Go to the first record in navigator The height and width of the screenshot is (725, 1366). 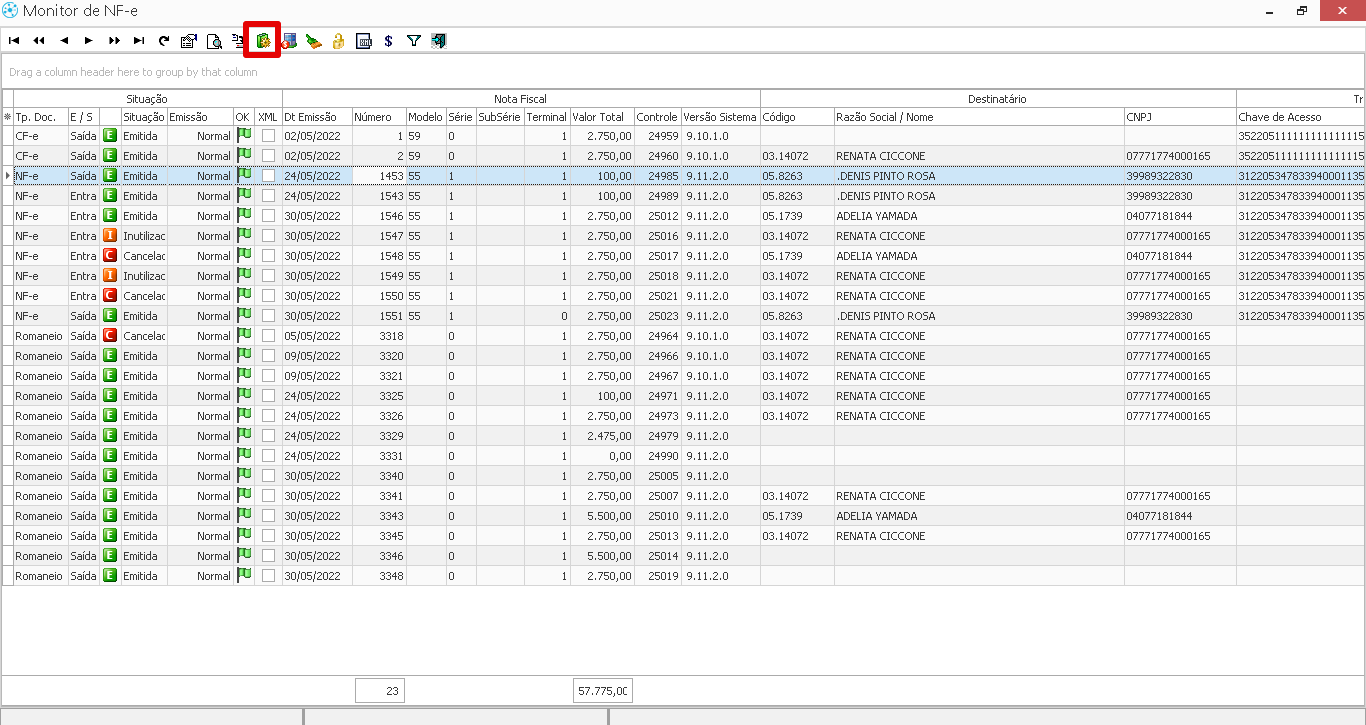[14, 41]
